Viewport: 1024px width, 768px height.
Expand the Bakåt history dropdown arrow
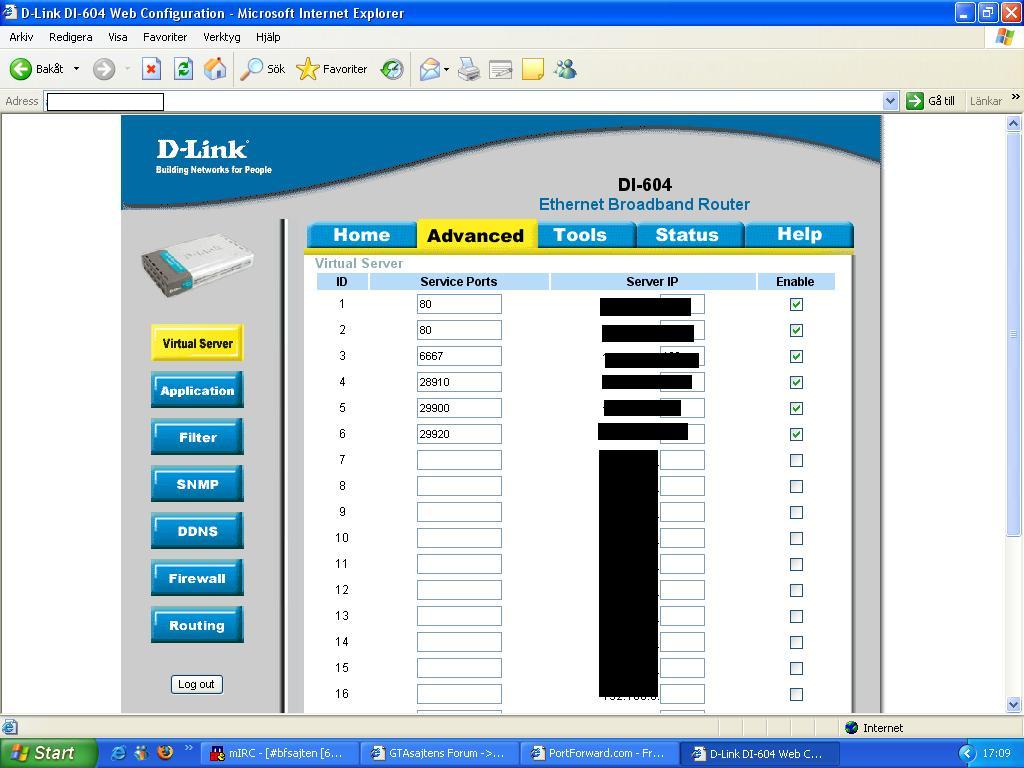point(76,69)
